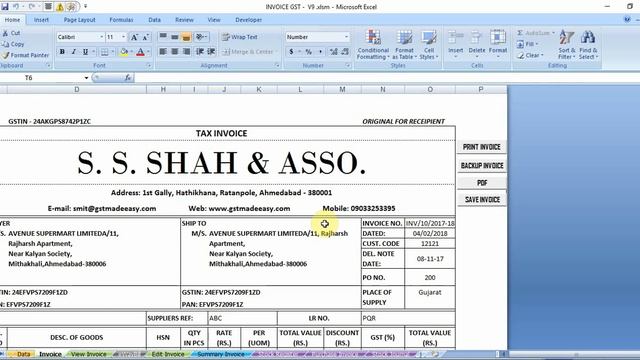640x360 pixels.
Task: Click the AutoSum sigma icon
Action: tap(520, 33)
